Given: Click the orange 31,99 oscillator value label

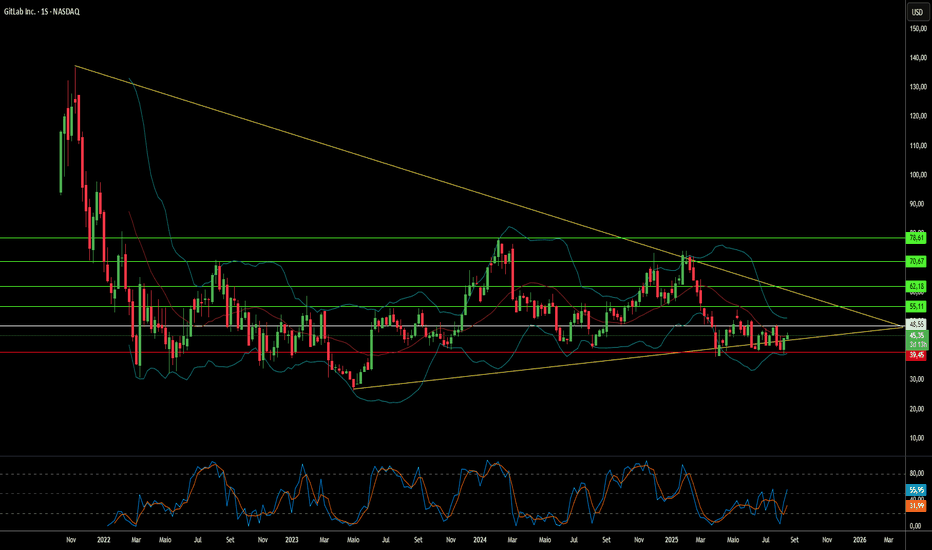Looking at the screenshot, I should click(917, 506).
